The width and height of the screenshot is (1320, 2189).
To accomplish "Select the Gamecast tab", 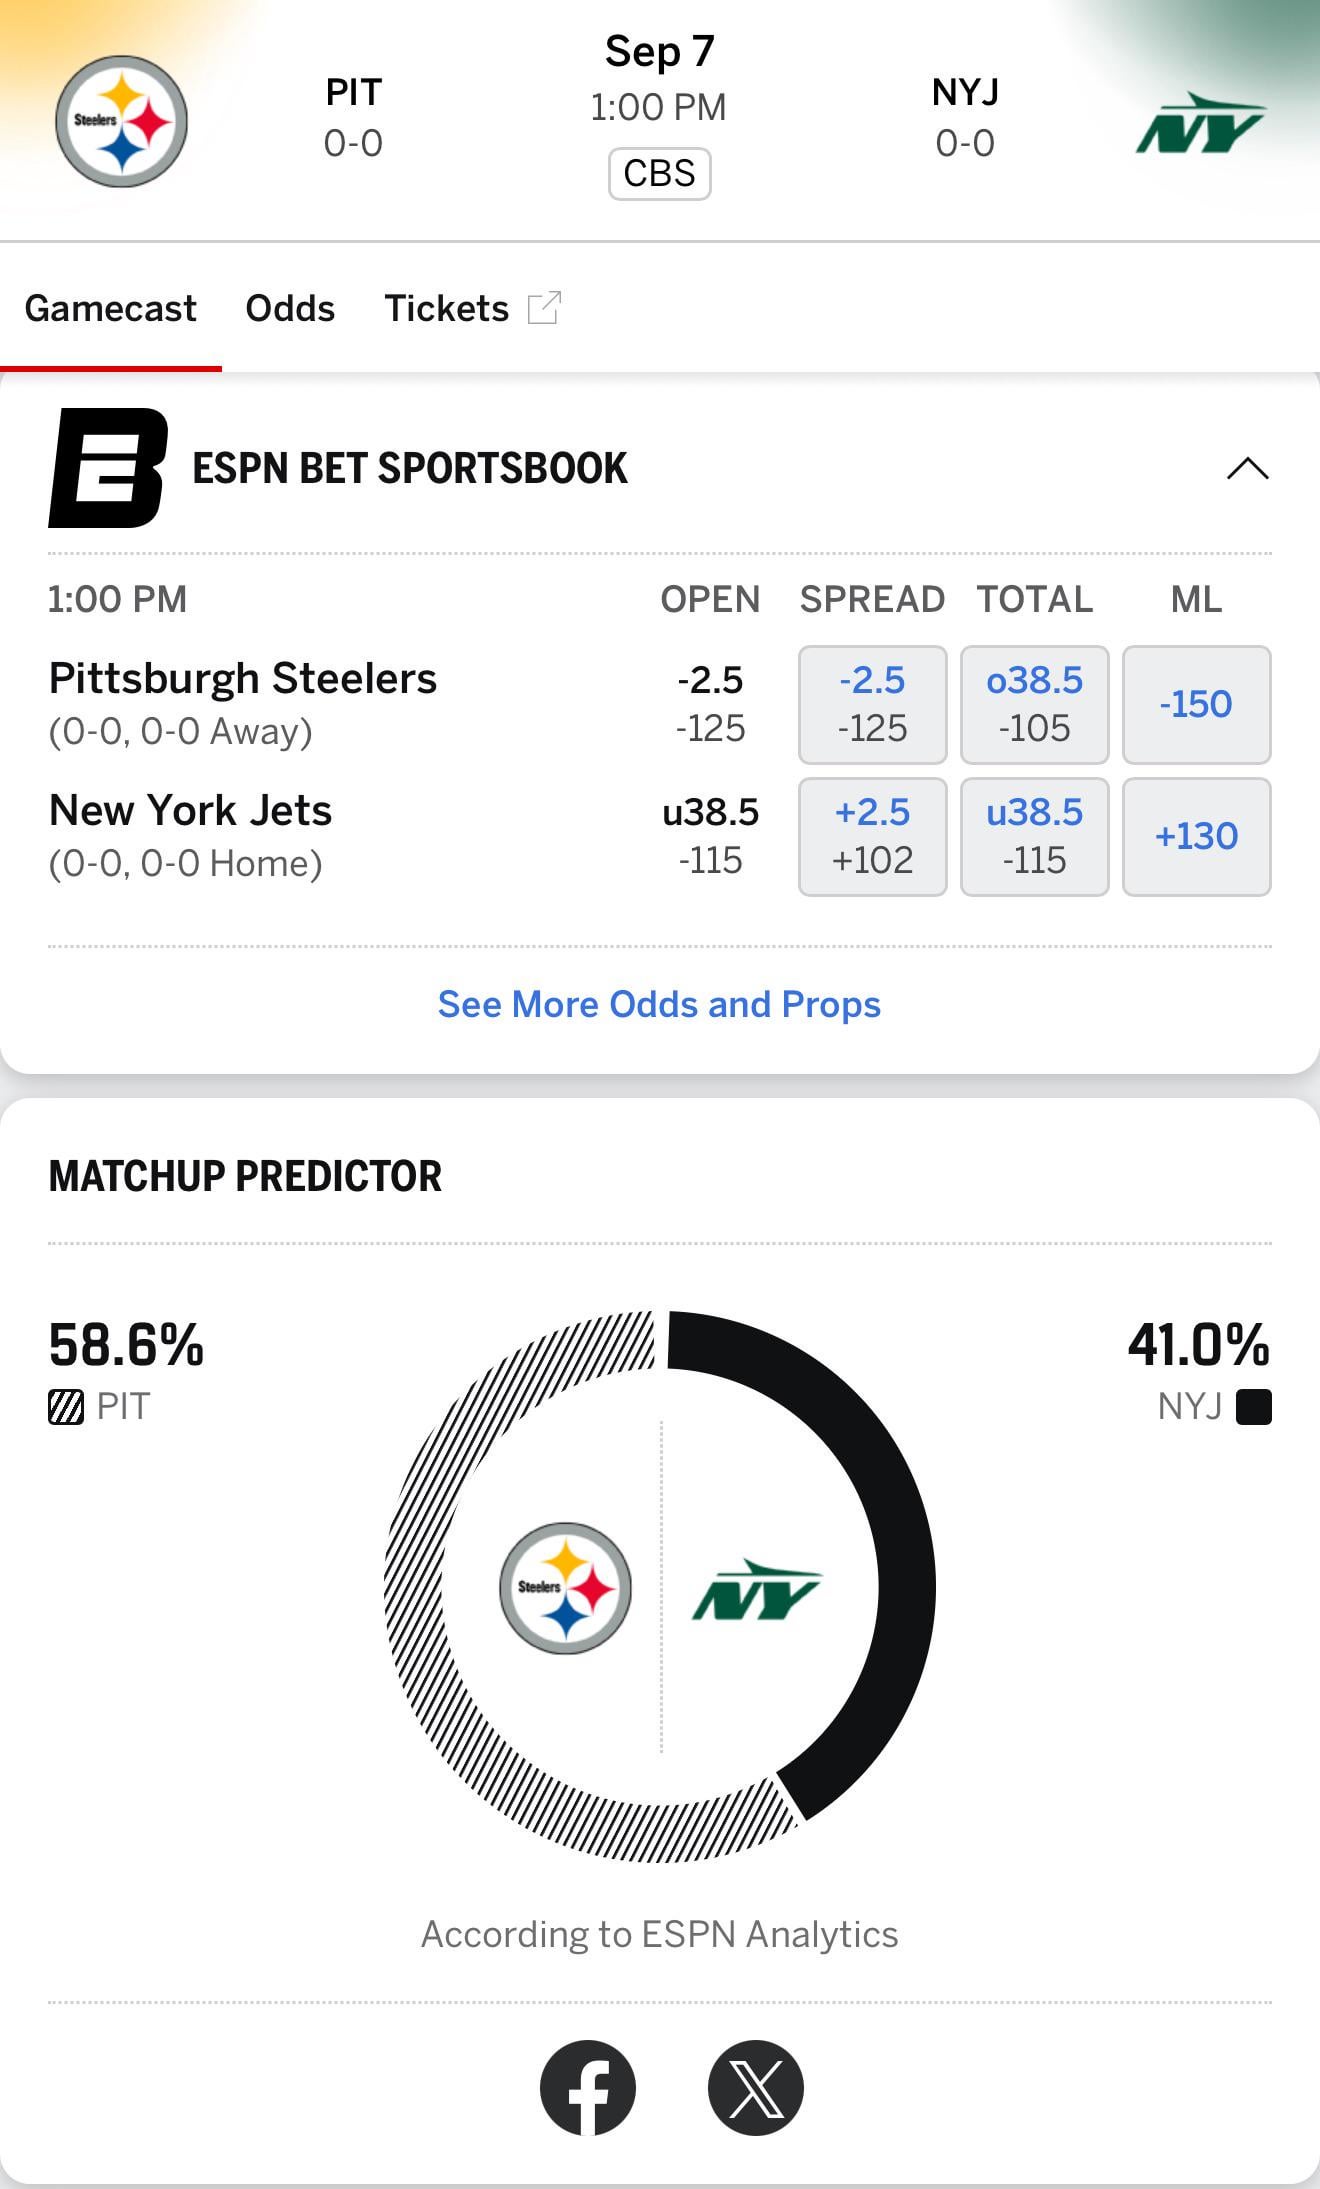I will click(110, 308).
